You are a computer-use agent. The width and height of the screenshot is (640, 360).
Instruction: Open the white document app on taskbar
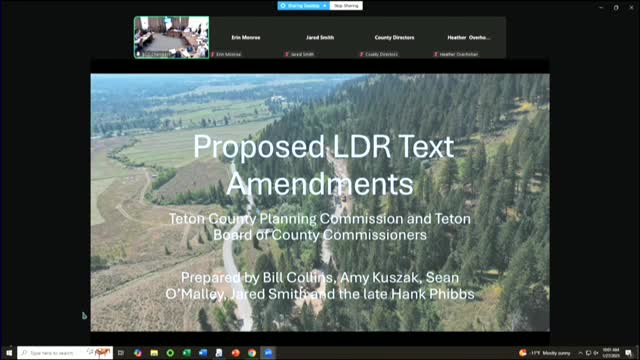point(219,353)
